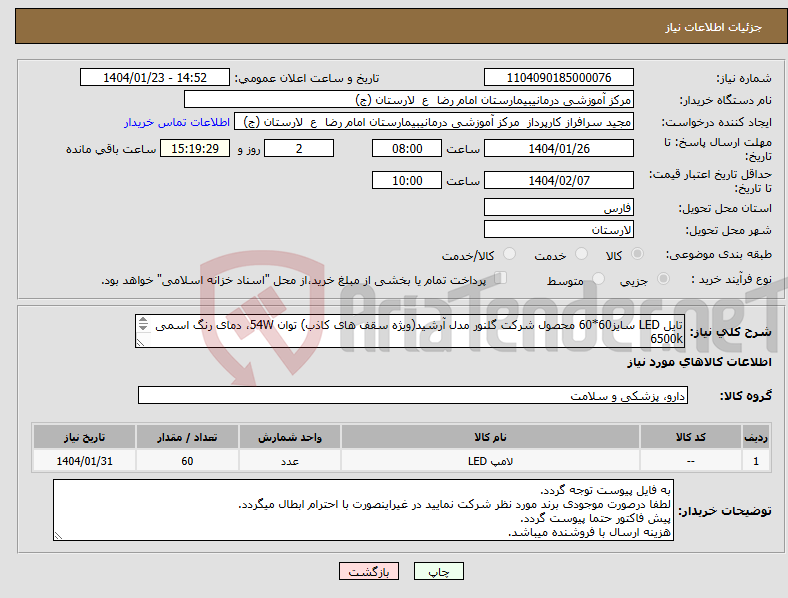This screenshot has height=598, width=788.
Task: Click the response deadline date 1404/01/26
Action: point(558,148)
